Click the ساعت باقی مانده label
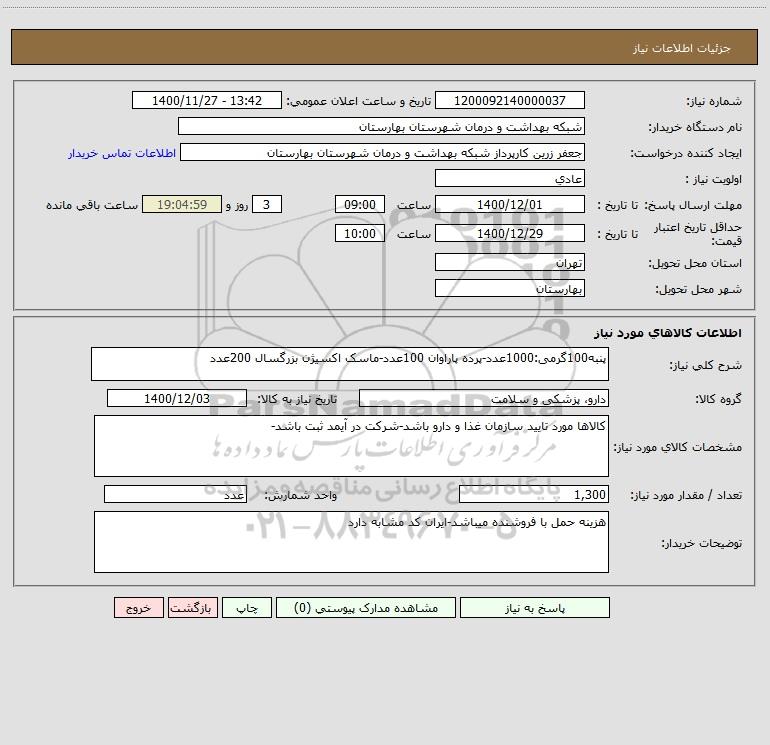Image resolution: width=770 pixels, height=745 pixels. coord(92,205)
